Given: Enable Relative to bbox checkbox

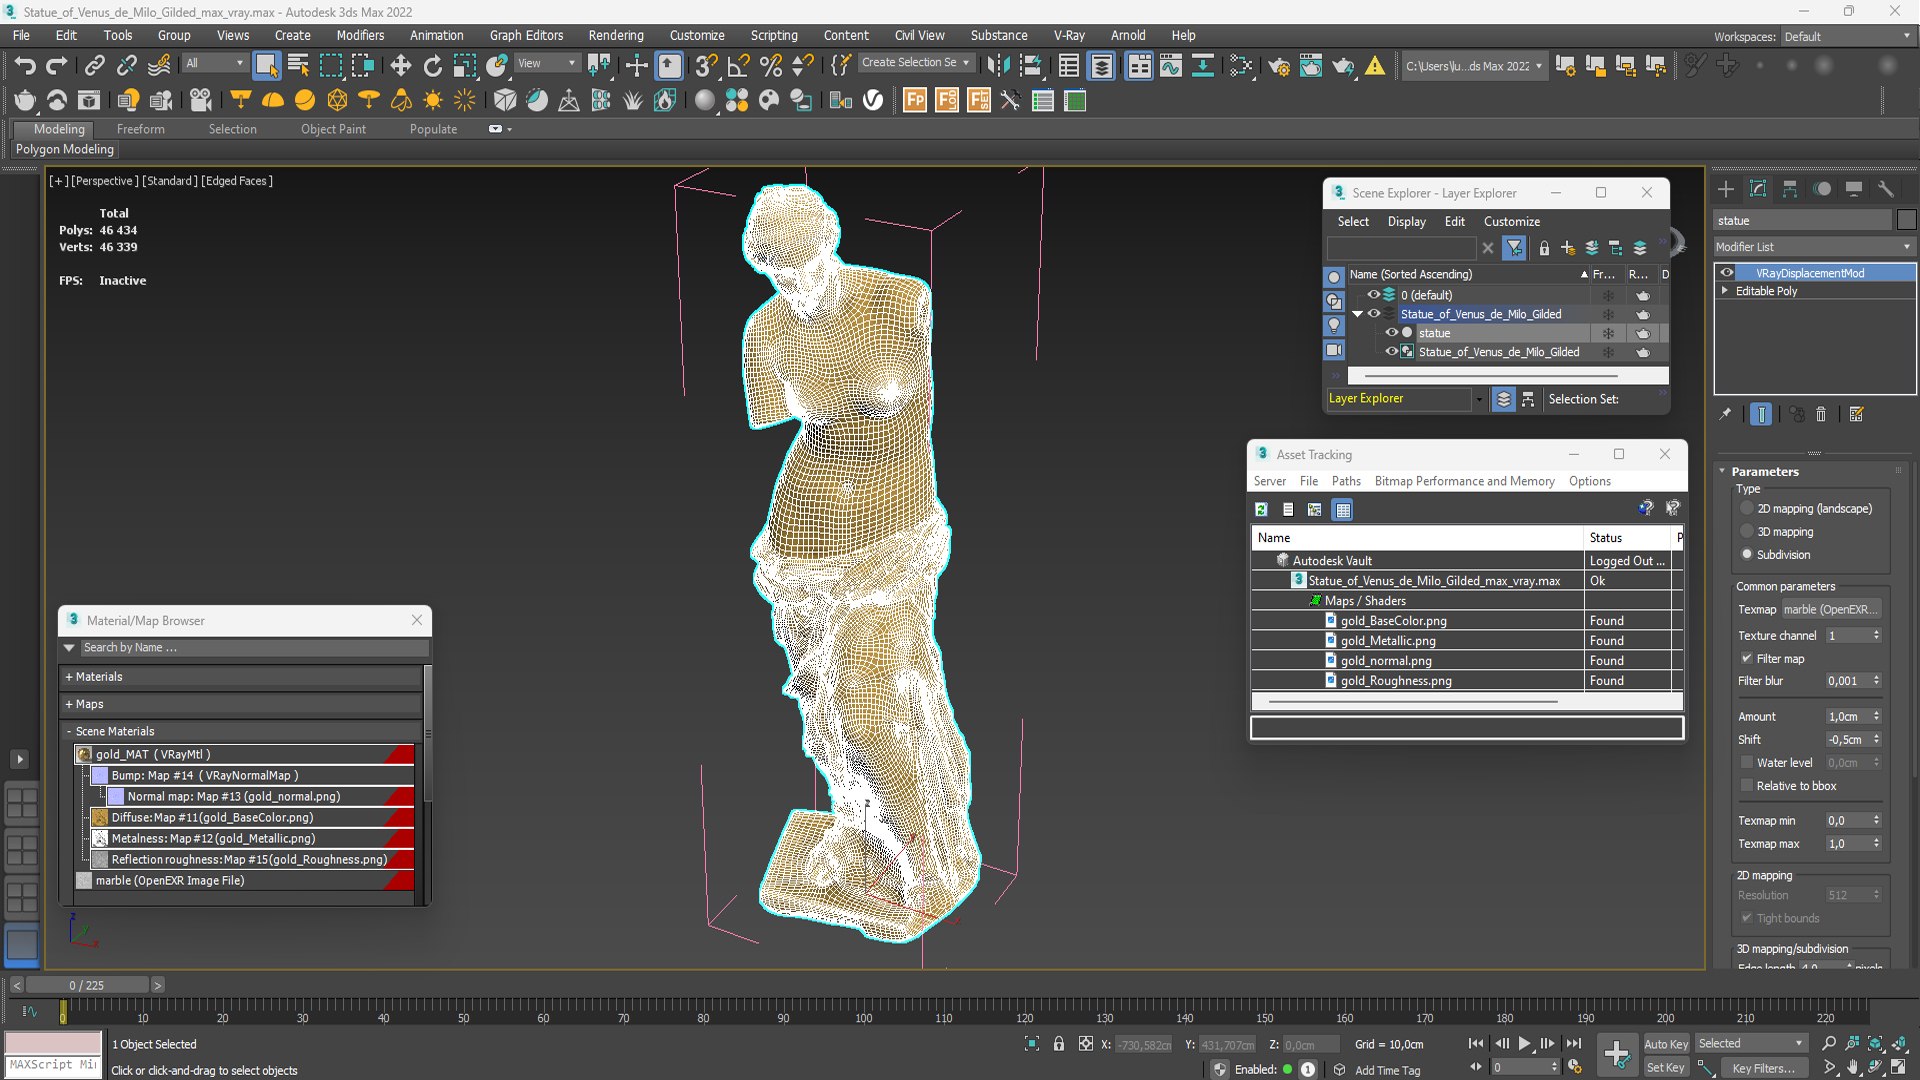Looking at the screenshot, I should [1747, 786].
